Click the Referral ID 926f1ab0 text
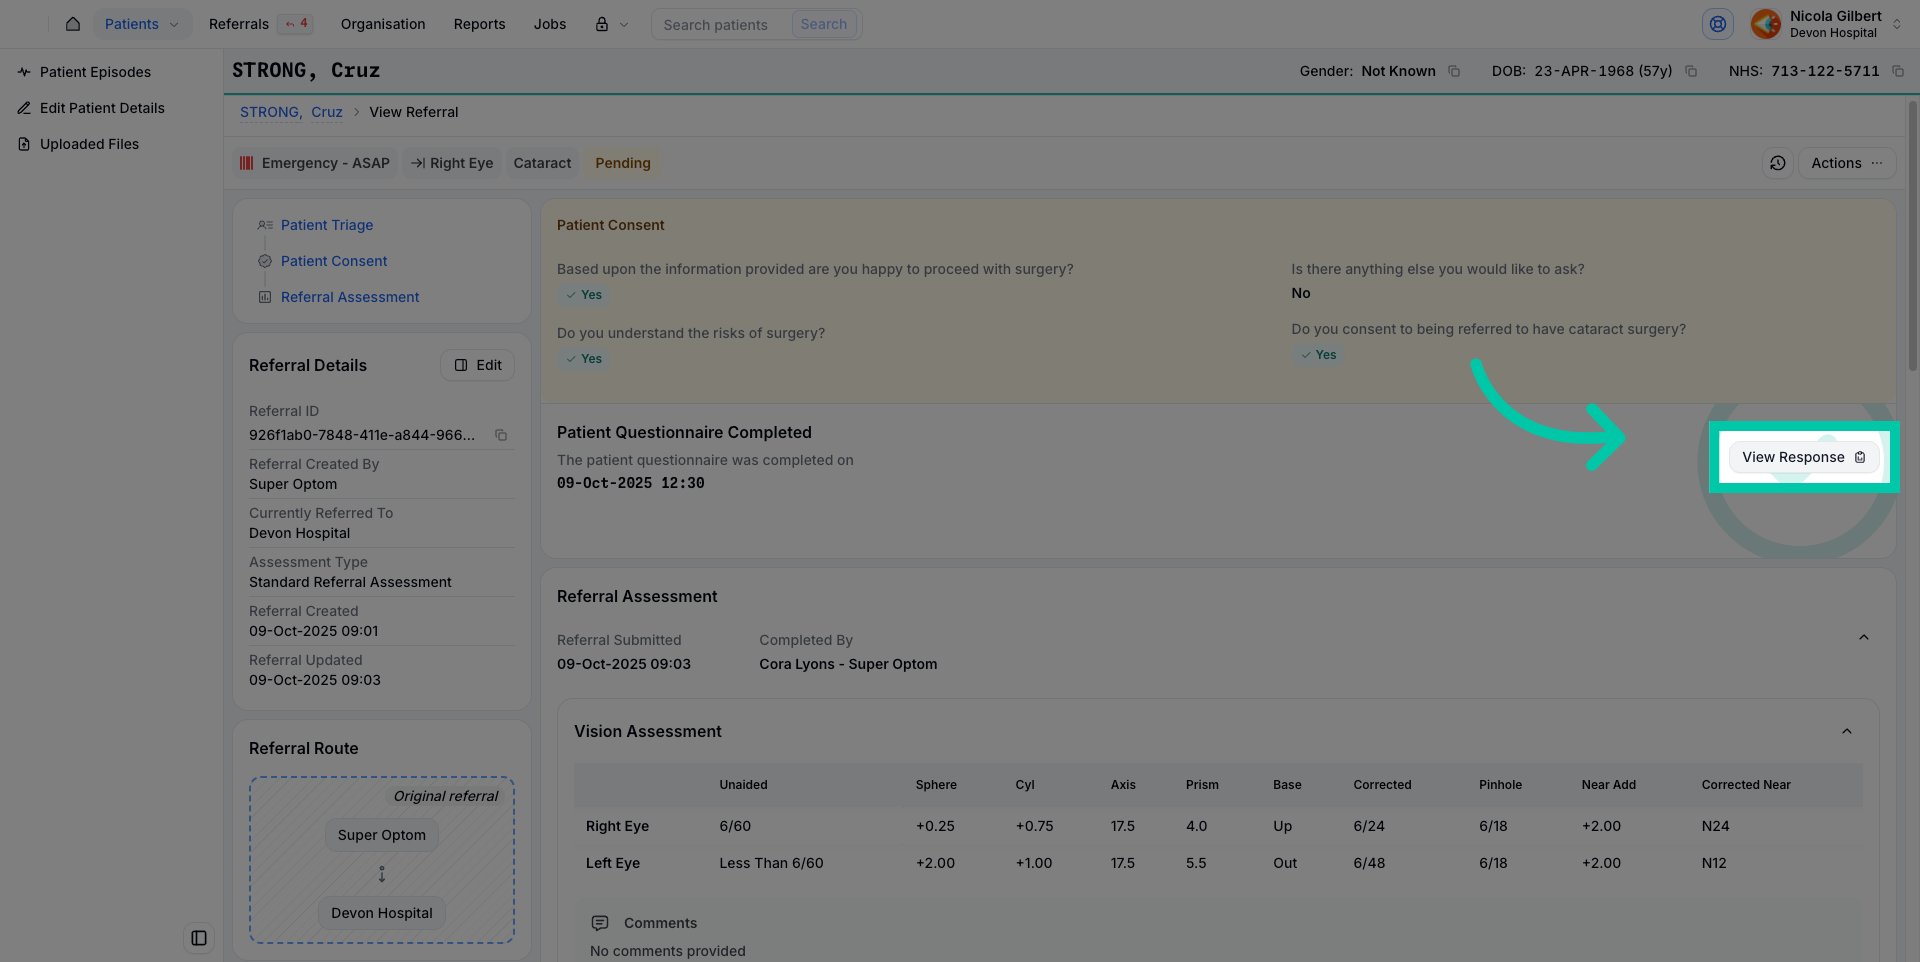 362,435
